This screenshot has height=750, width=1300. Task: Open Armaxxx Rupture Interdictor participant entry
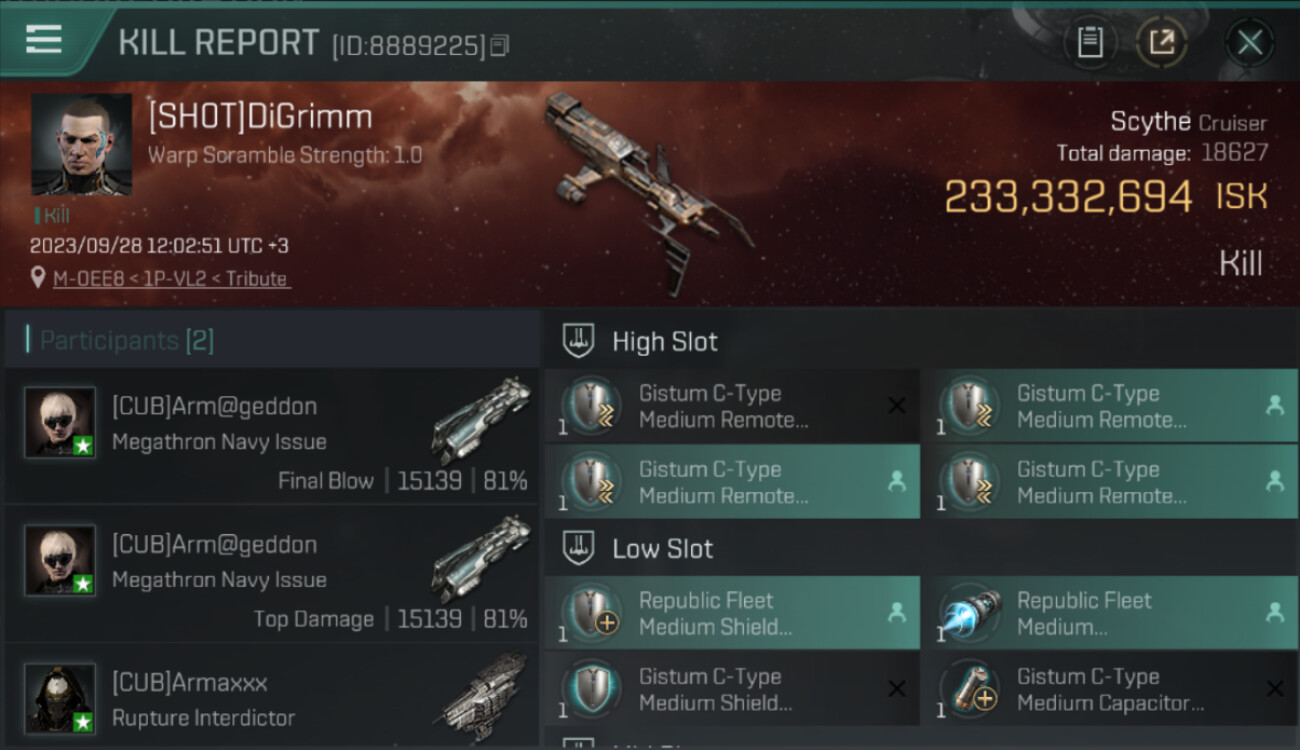pos(272,697)
